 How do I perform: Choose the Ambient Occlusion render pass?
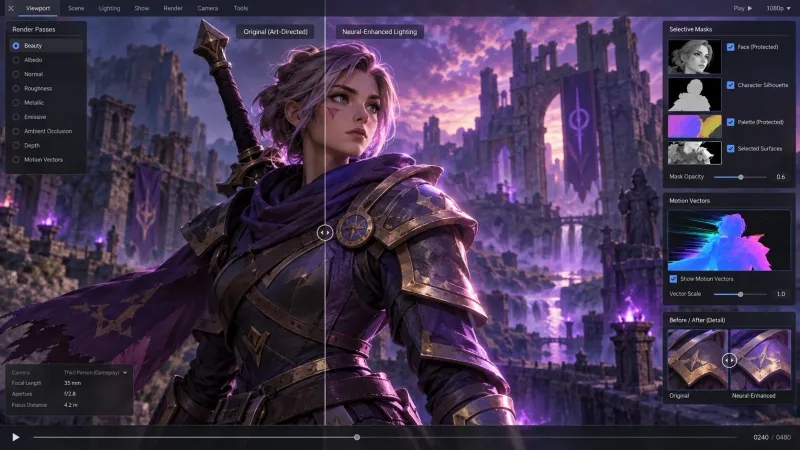(46, 131)
